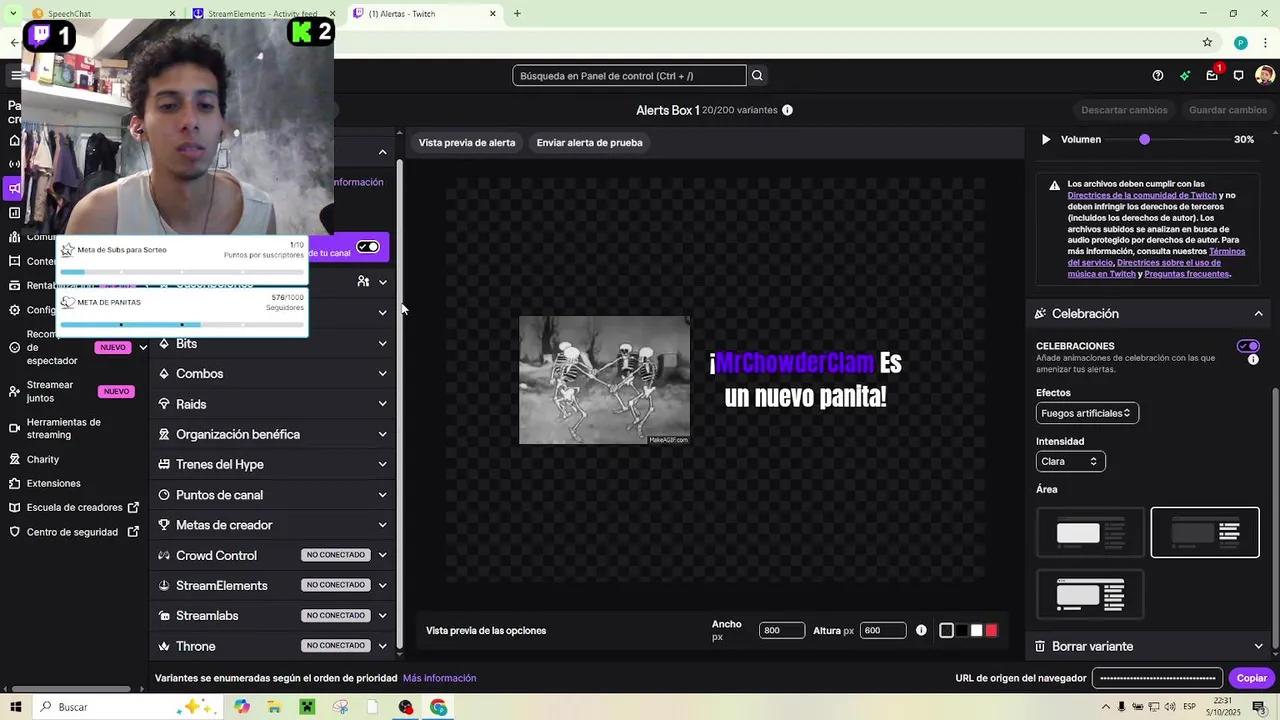1280x720 pixels.
Task: Bookmark this page with star icon
Action: point(1207,43)
